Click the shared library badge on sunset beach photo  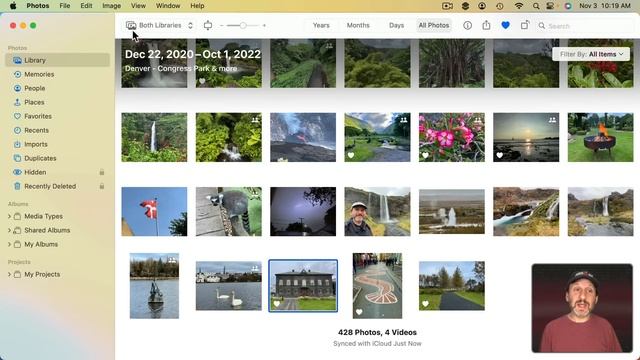552,120
